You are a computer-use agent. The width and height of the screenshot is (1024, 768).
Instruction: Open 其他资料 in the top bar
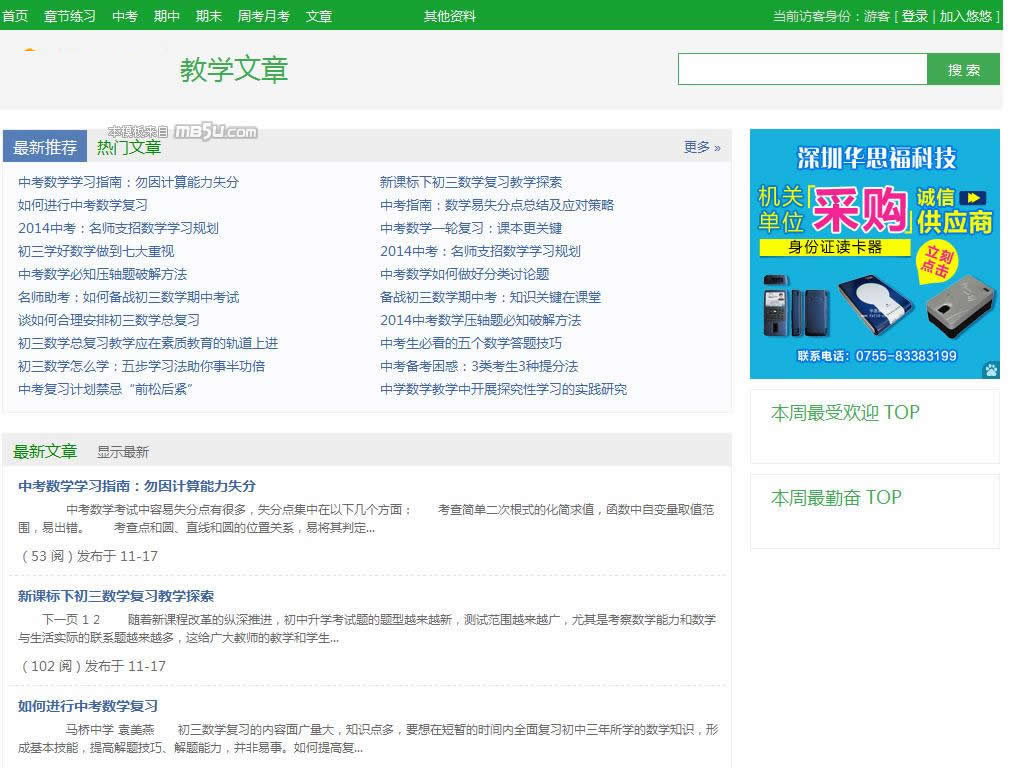pyautogui.click(x=449, y=16)
